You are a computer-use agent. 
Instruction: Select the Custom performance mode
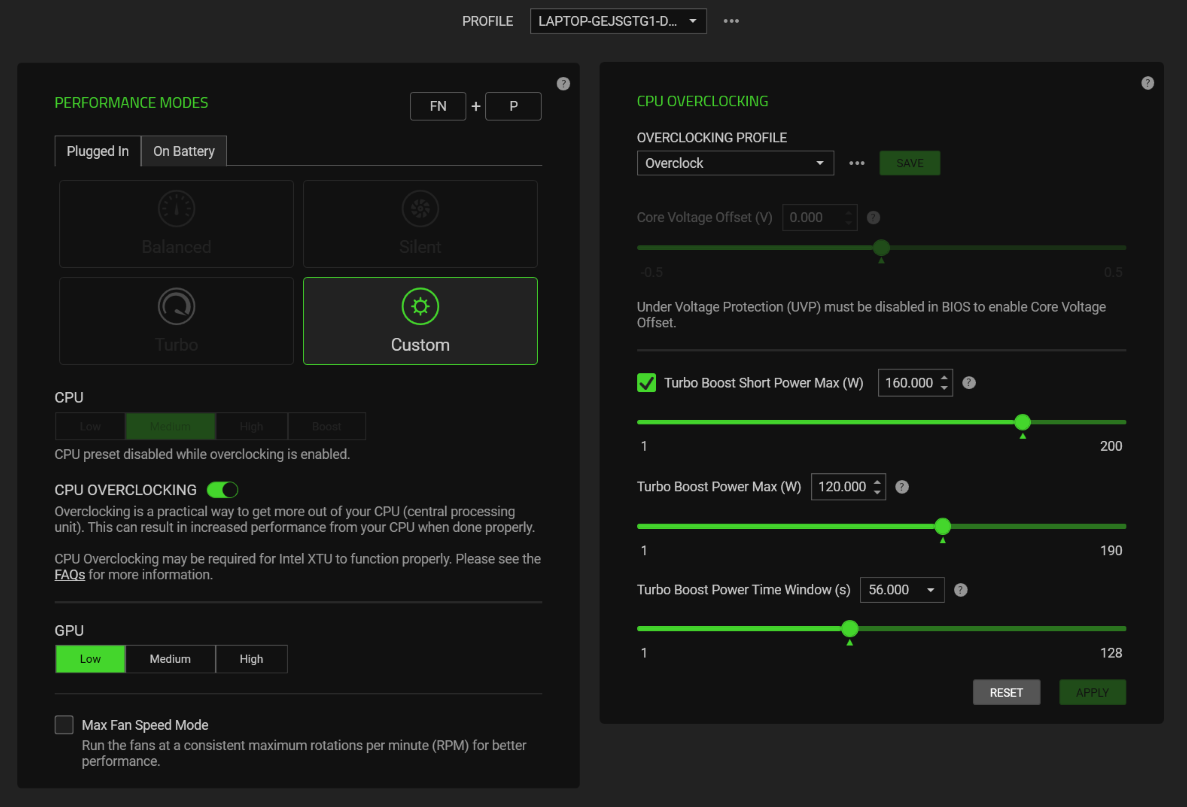[x=420, y=321]
